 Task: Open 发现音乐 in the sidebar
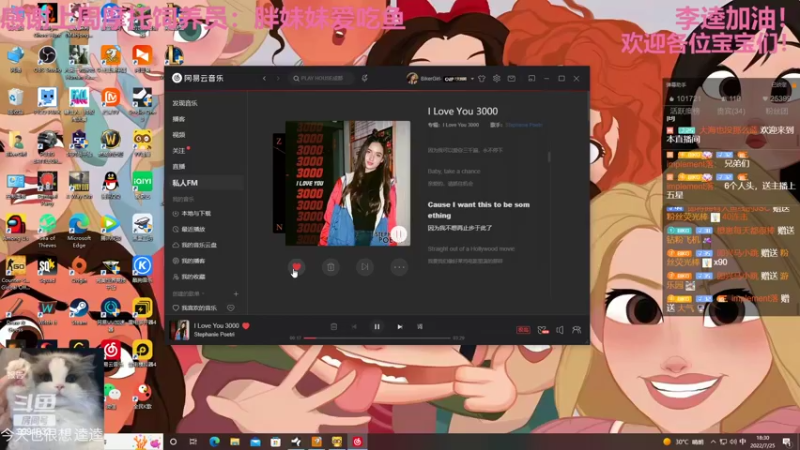[185, 103]
